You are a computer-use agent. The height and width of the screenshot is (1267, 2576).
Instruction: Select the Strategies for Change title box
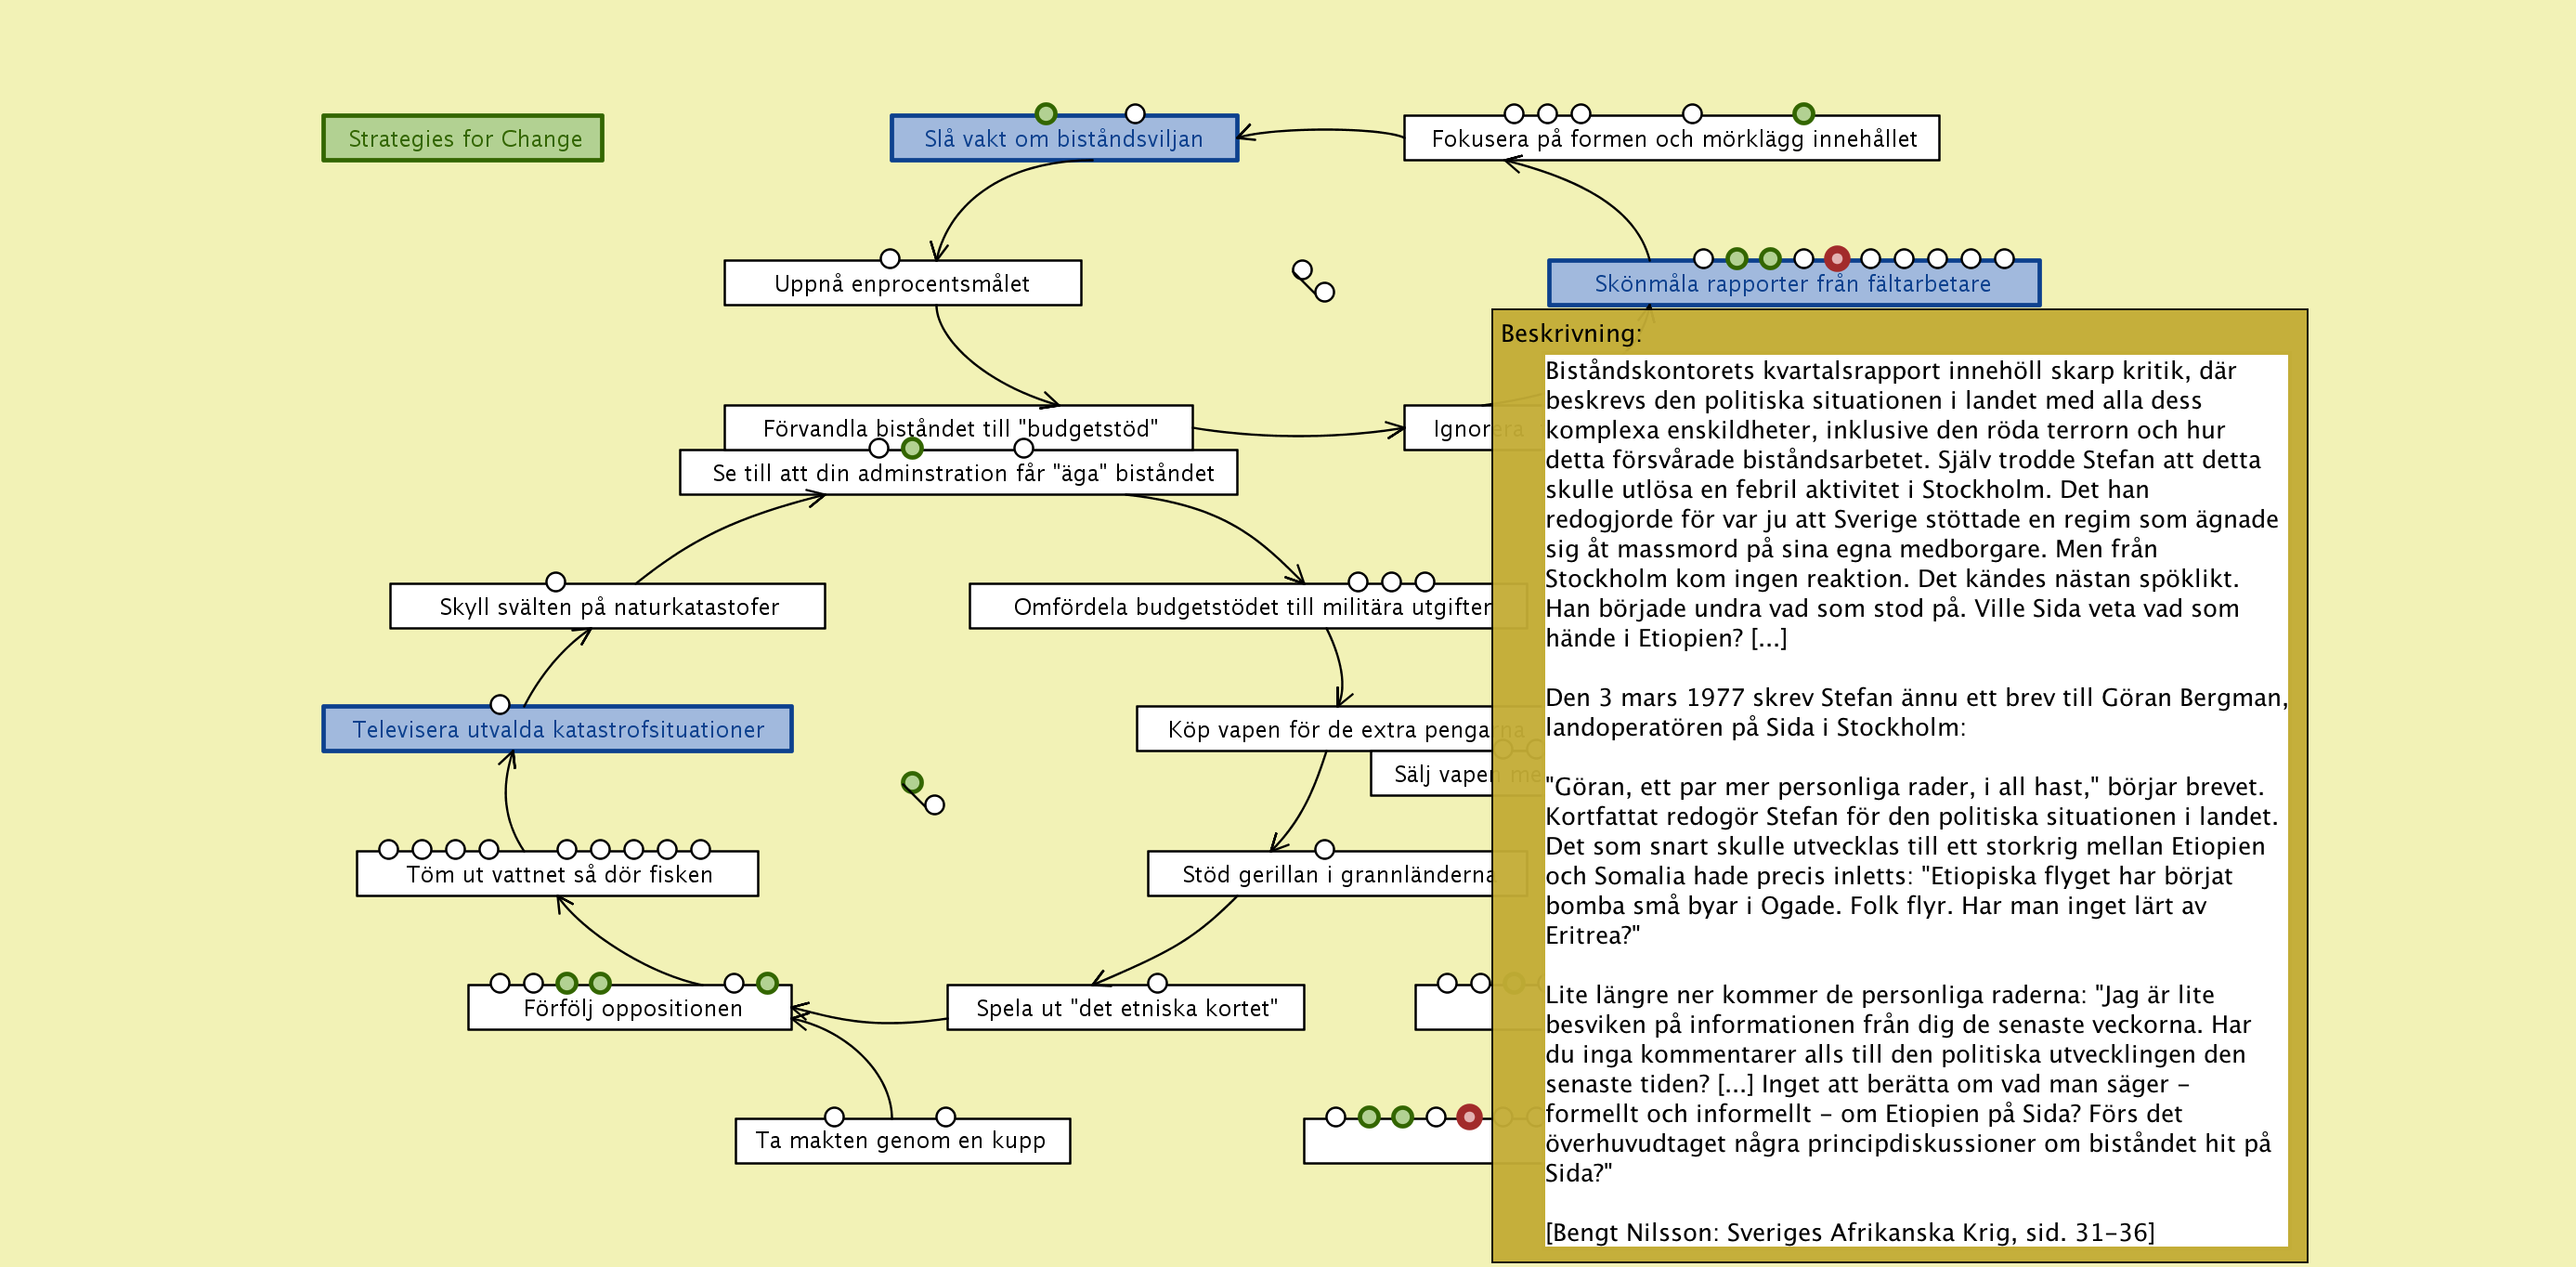coord(463,138)
